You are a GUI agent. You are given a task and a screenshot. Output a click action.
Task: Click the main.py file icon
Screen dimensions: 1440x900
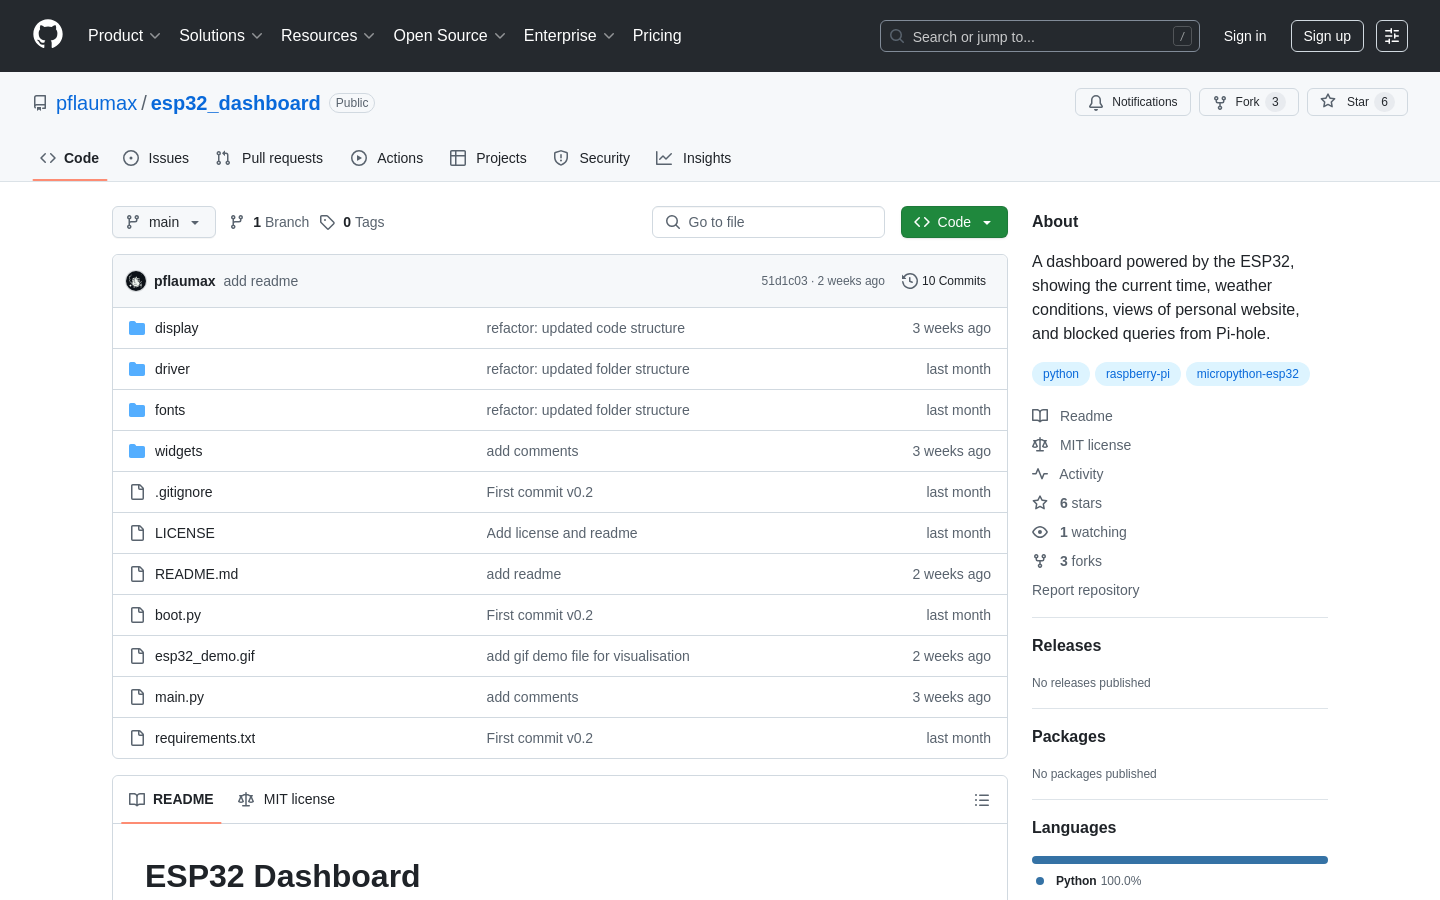point(137,697)
